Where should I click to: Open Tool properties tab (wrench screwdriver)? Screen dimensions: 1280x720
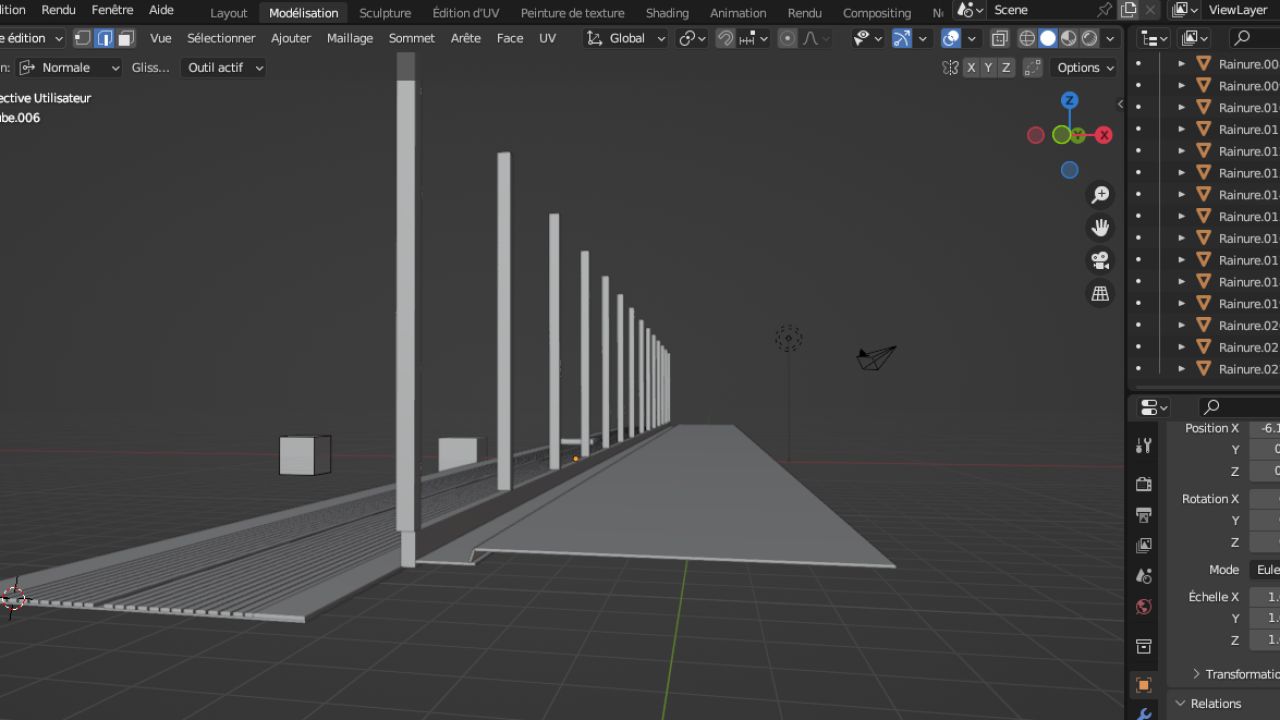point(1144,446)
